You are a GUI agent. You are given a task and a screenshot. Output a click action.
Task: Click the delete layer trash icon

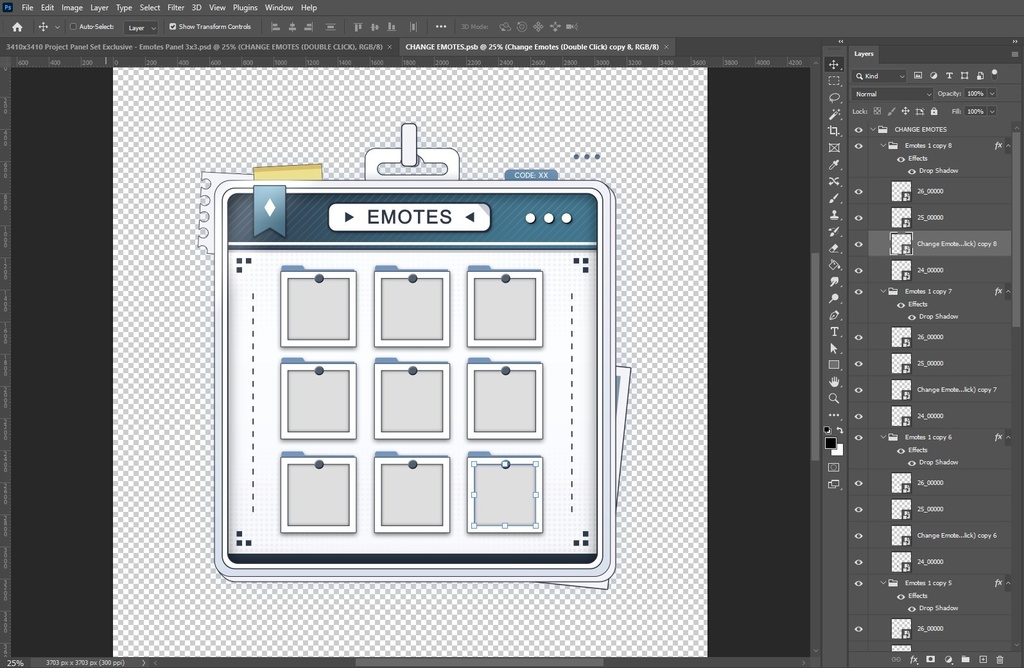pos(1000,660)
